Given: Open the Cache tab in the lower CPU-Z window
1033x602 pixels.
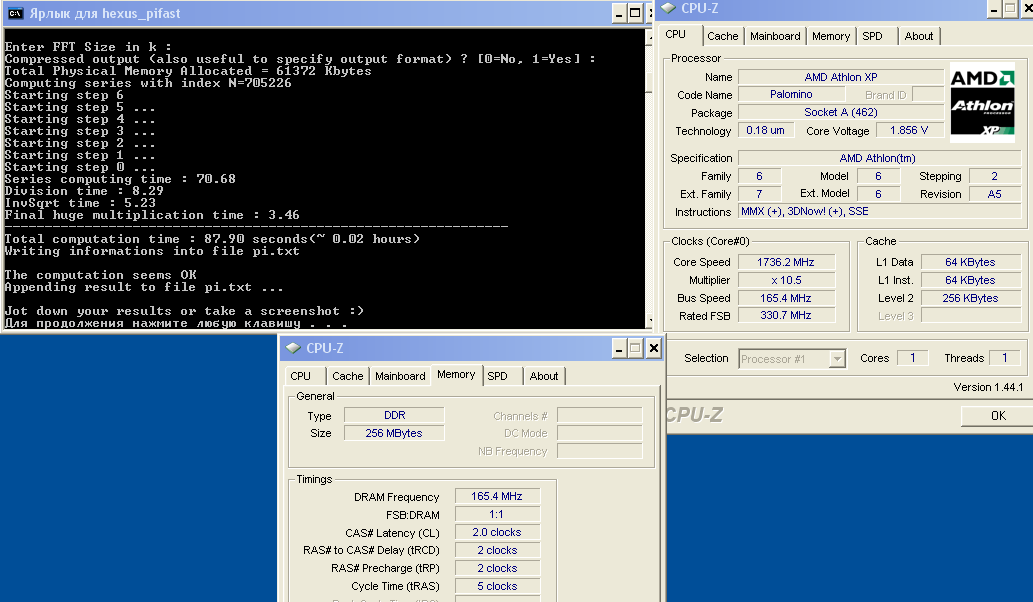Looking at the screenshot, I should pyautogui.click(x=347, y=376).
